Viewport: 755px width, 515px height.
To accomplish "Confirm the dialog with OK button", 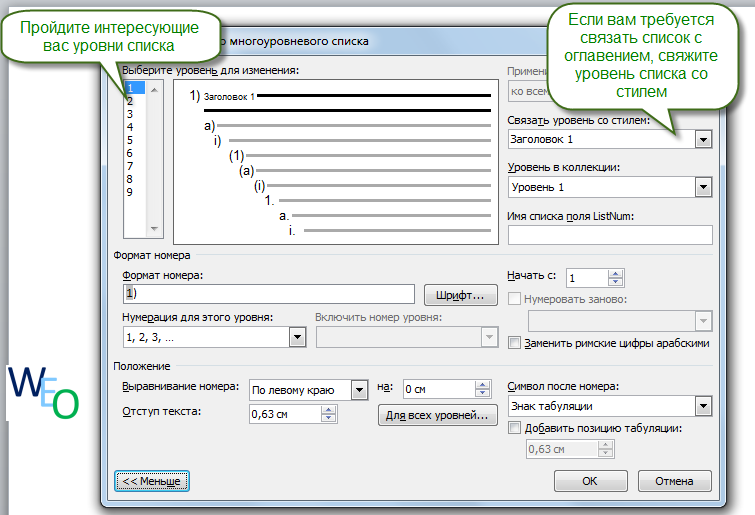I will click(589, 480).
